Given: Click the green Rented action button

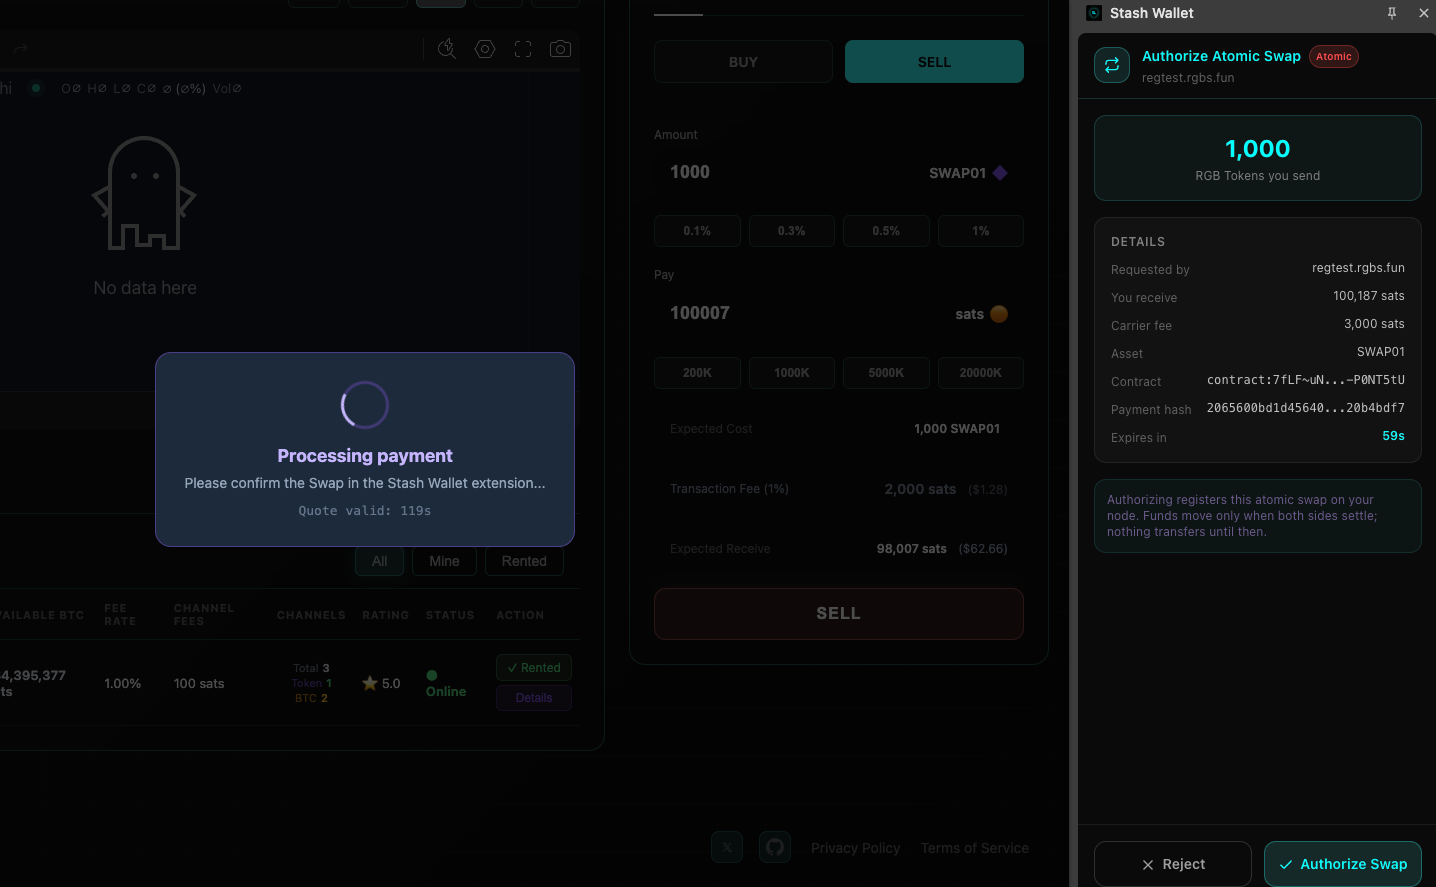Looking at the screenshot, I should point(534,668).
